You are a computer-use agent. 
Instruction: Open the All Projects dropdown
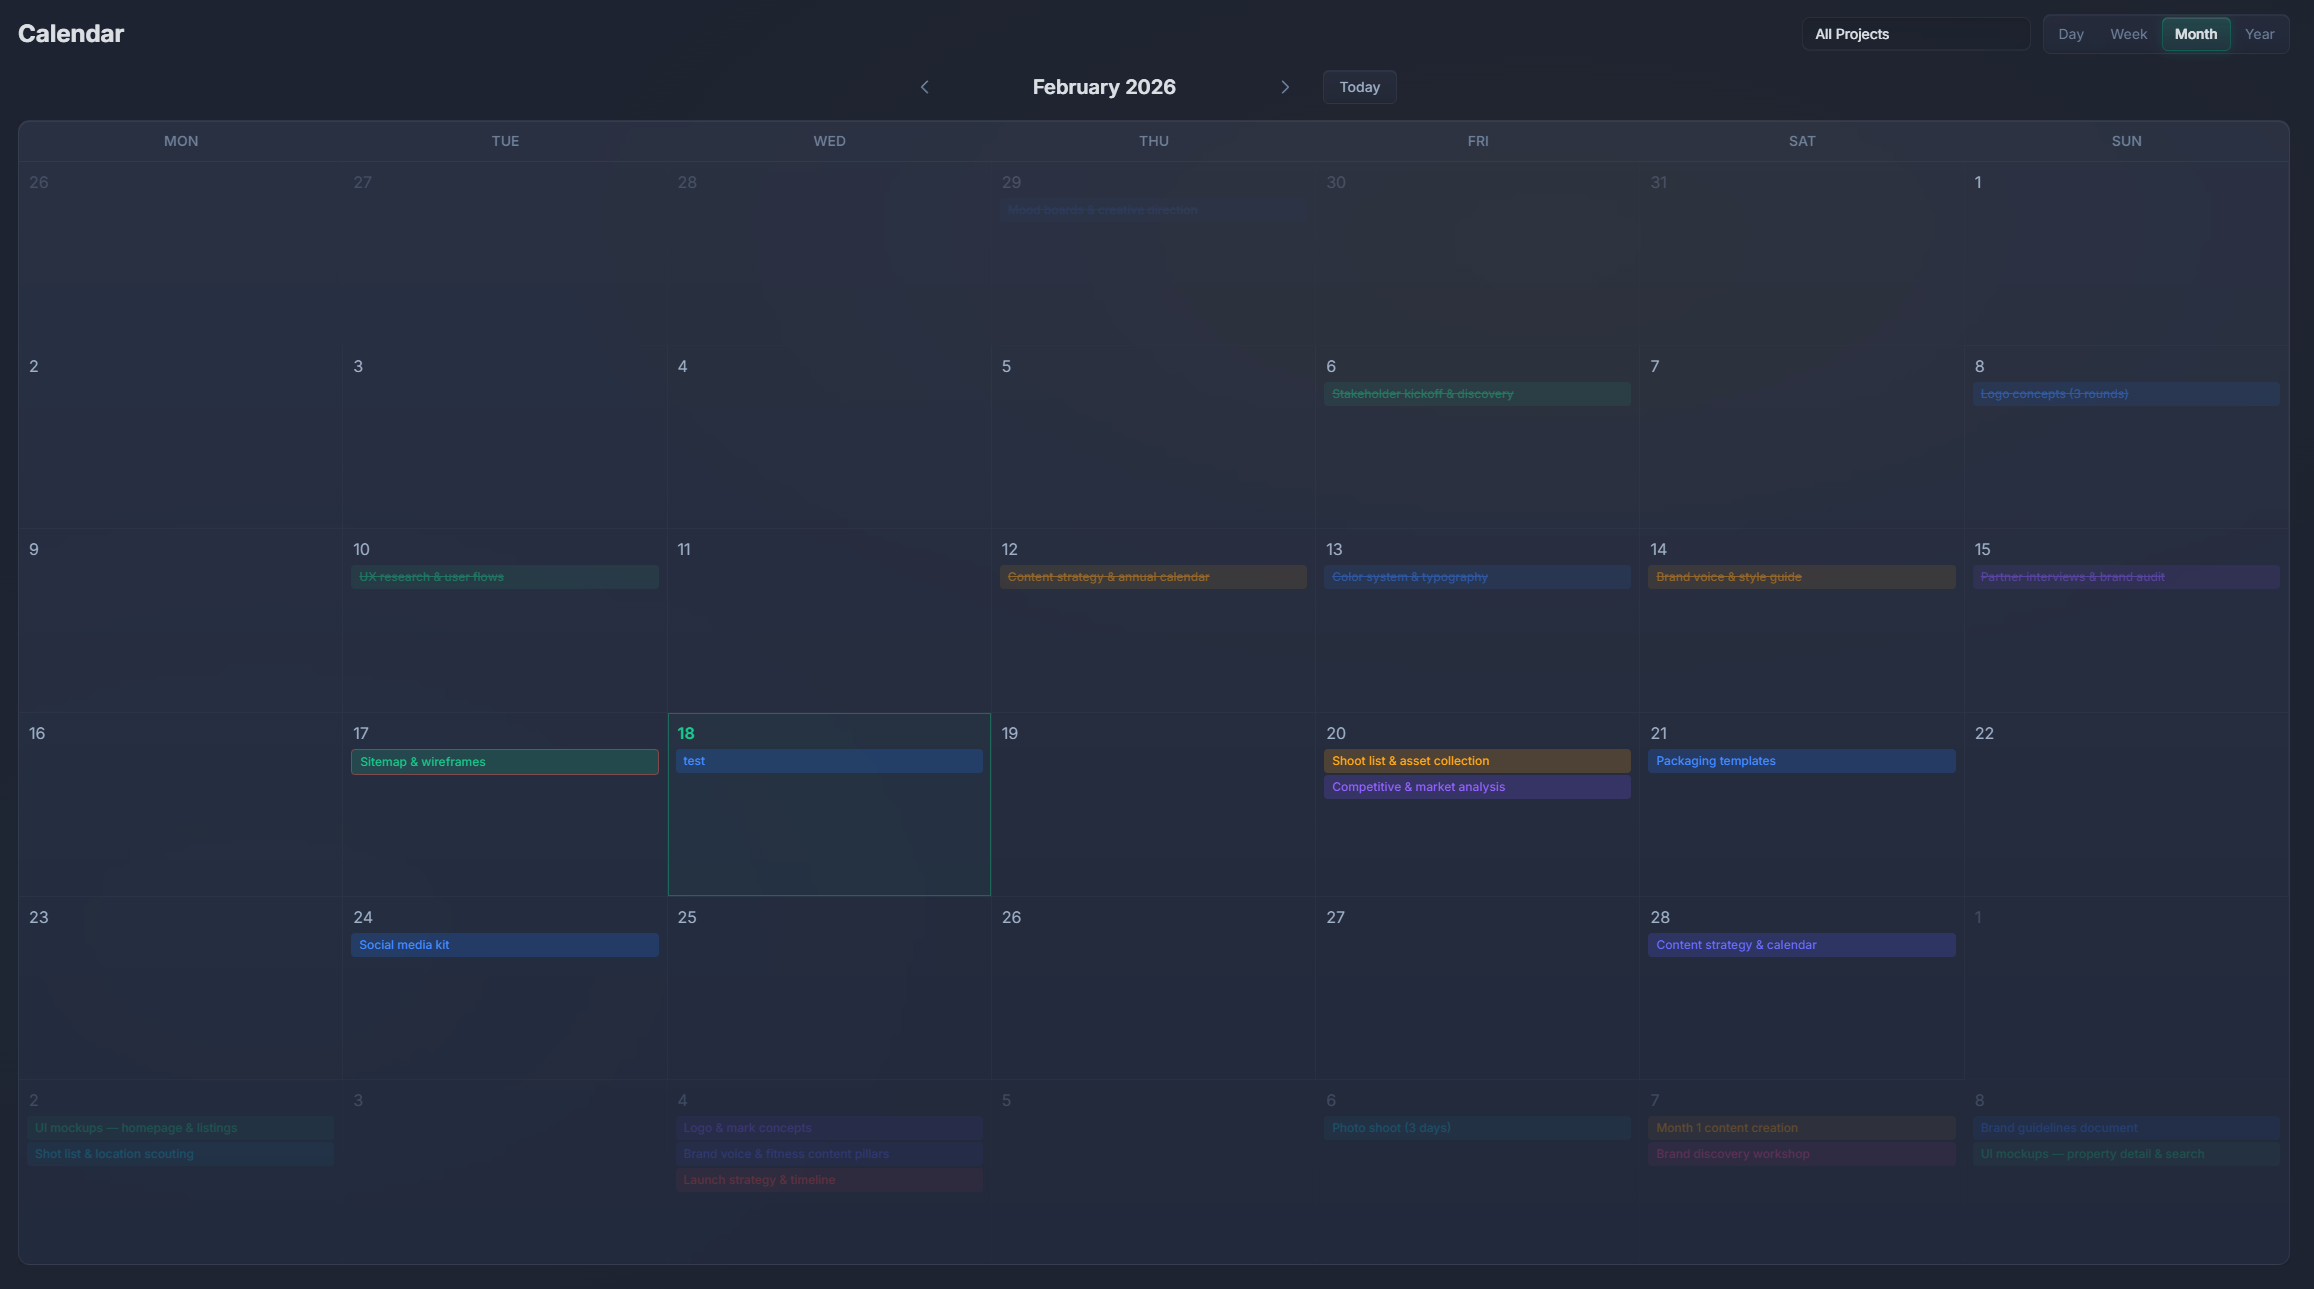[1915, 33]
